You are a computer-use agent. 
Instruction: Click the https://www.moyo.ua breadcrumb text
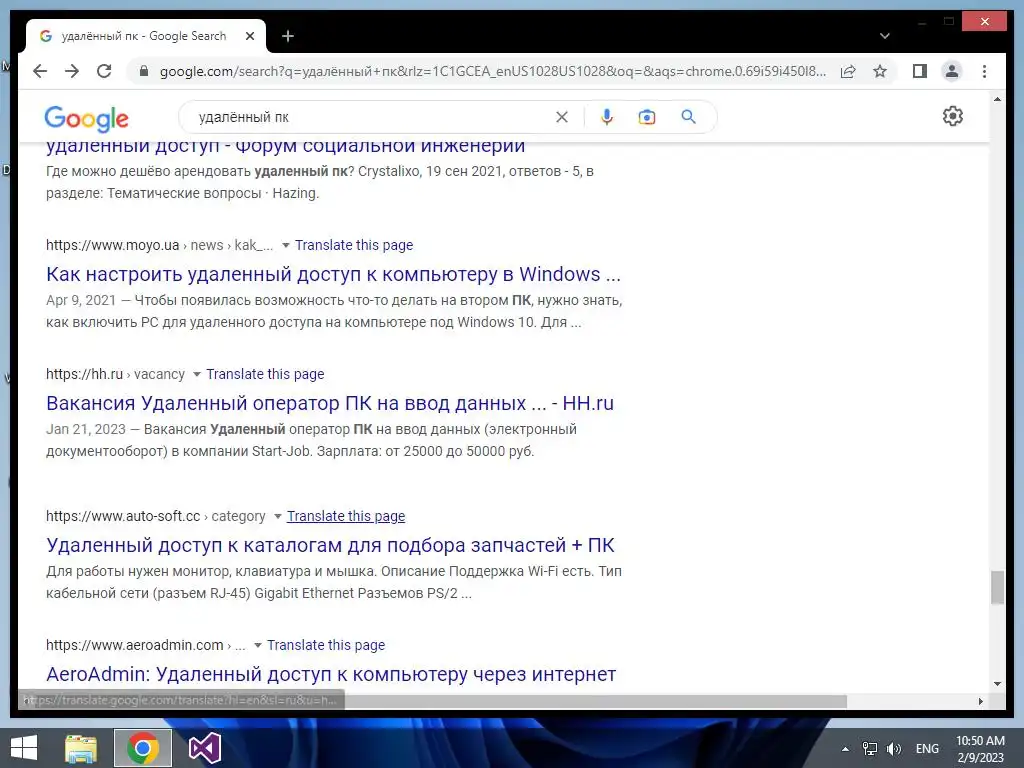click(112, 245)
